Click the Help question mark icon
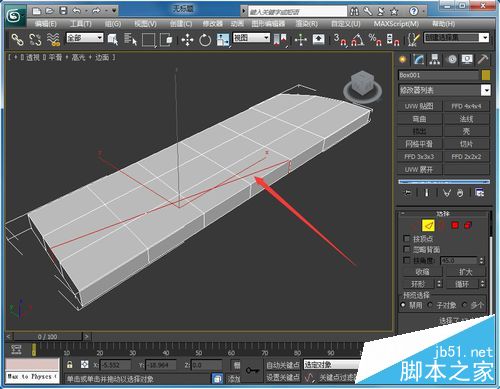This screenshot has width=500, height=389. click(414, 12)
